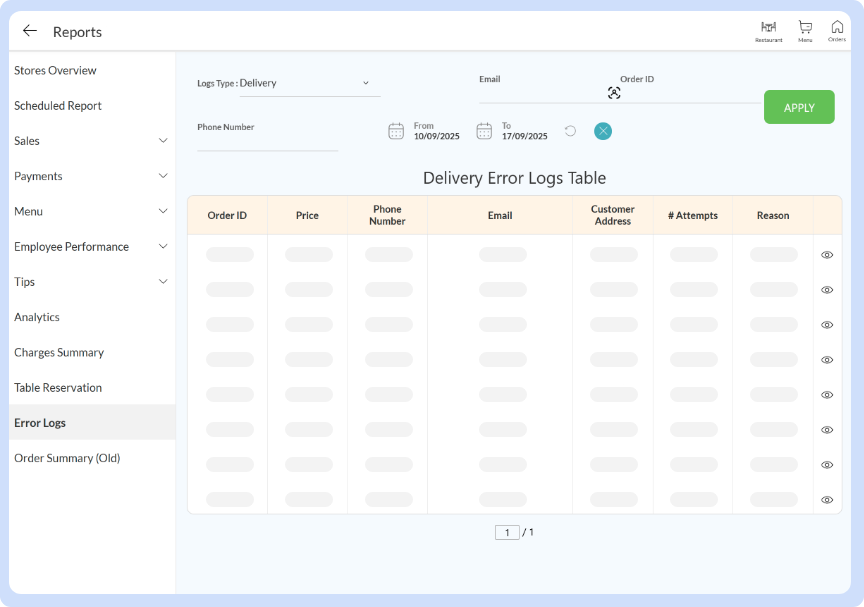This screenshot has height=607, width=864.
Task: Open the Menu cart icon
Action: point(804,28)
